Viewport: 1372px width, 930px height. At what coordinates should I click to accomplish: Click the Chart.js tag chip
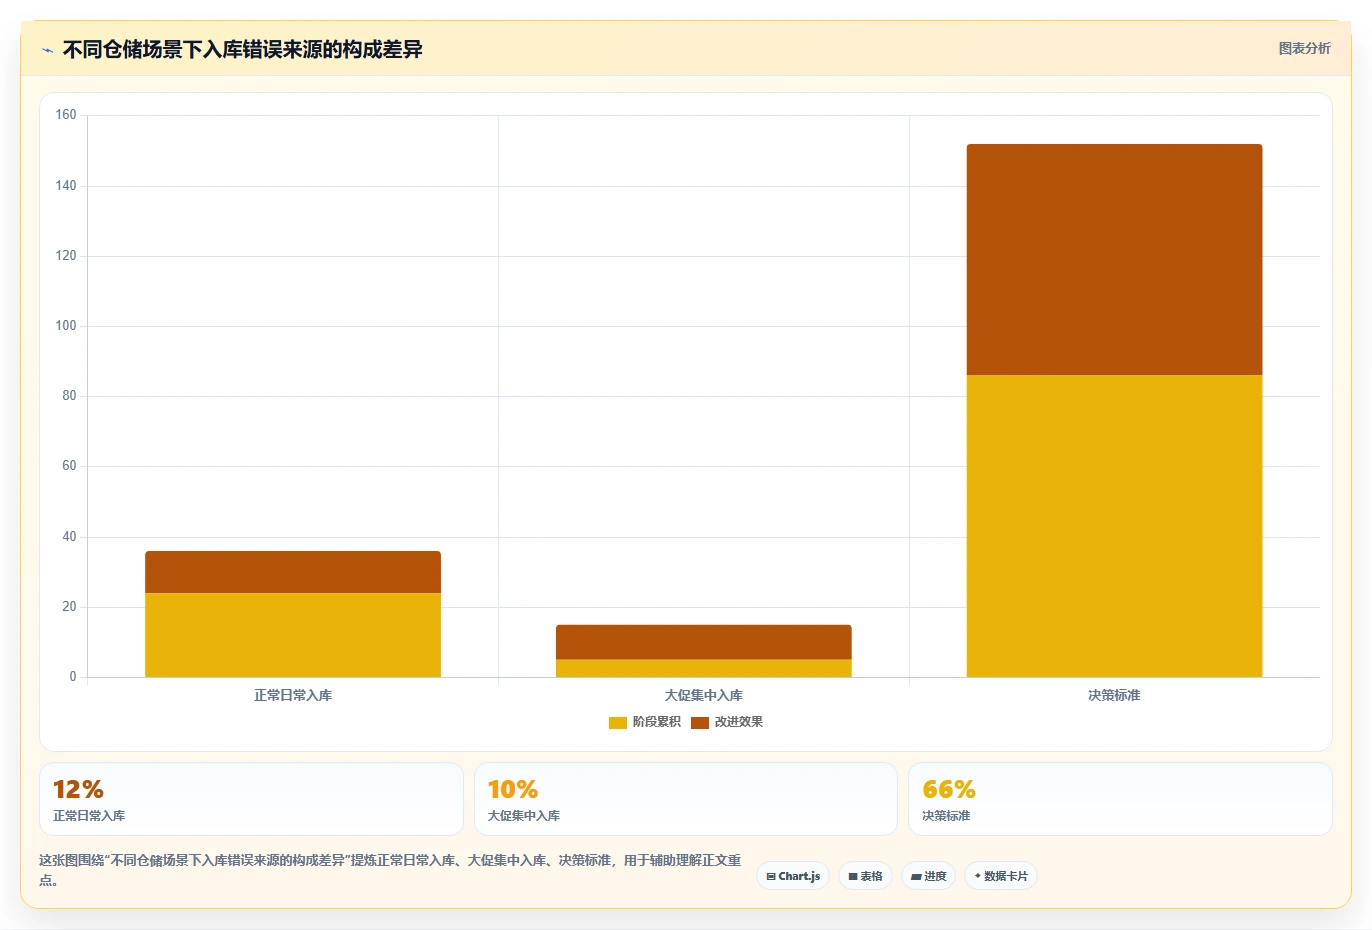793,876
